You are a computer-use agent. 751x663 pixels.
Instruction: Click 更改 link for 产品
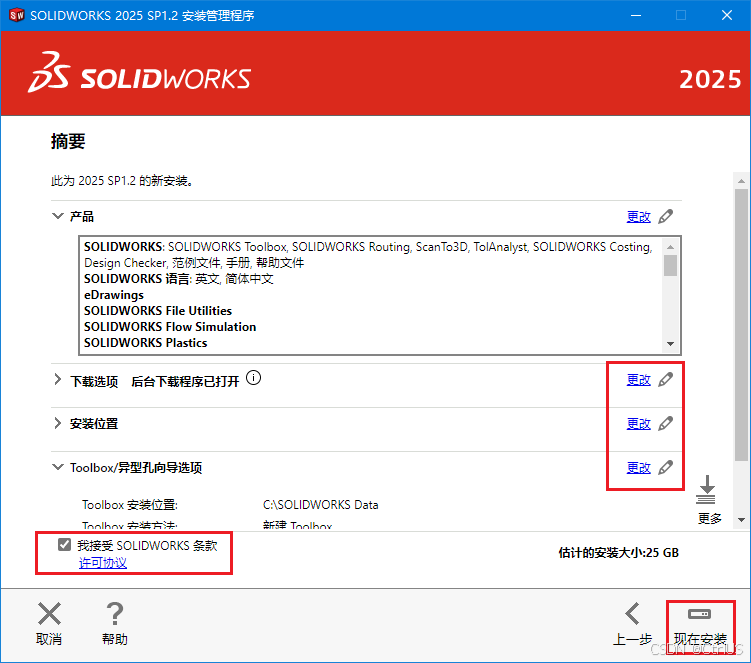(639, 217)
